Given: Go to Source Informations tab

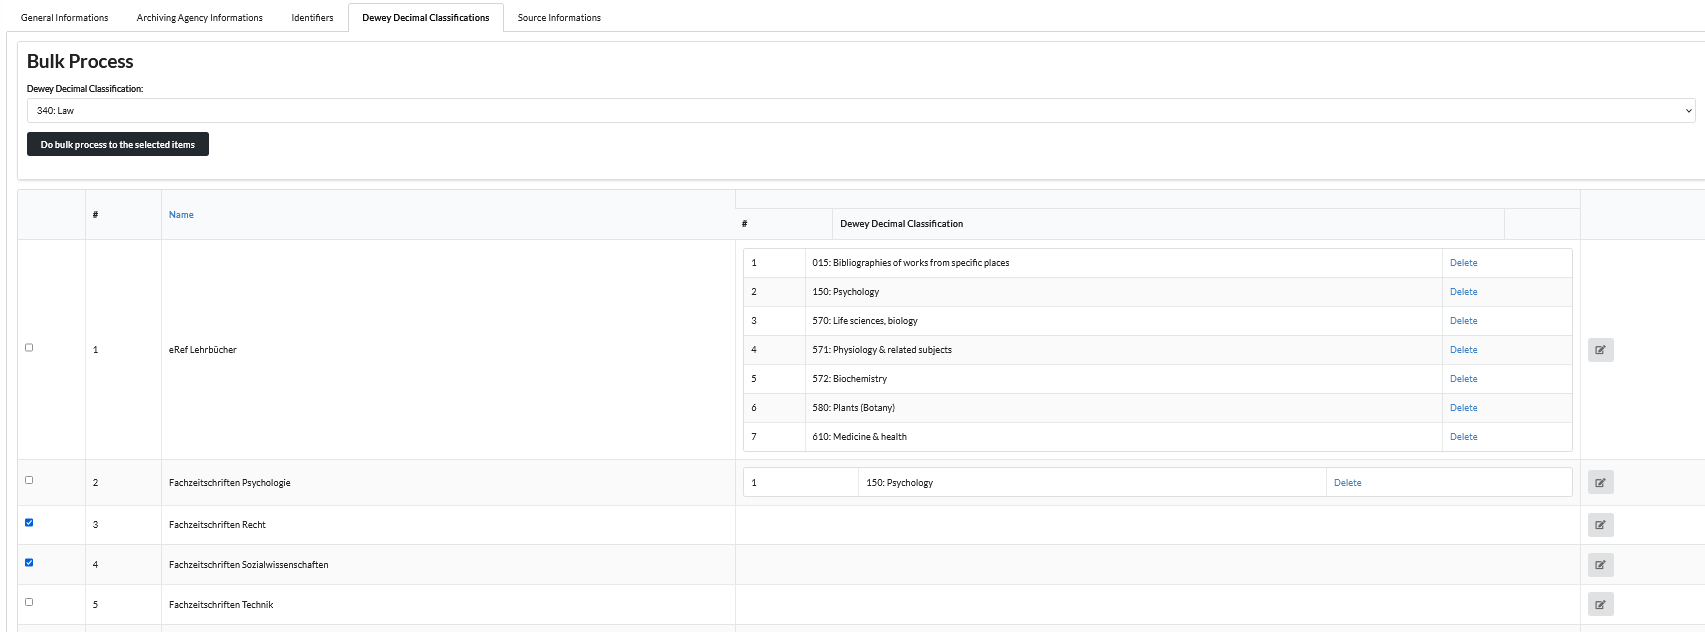Looking at the screenshot, I should click(559, 18).
